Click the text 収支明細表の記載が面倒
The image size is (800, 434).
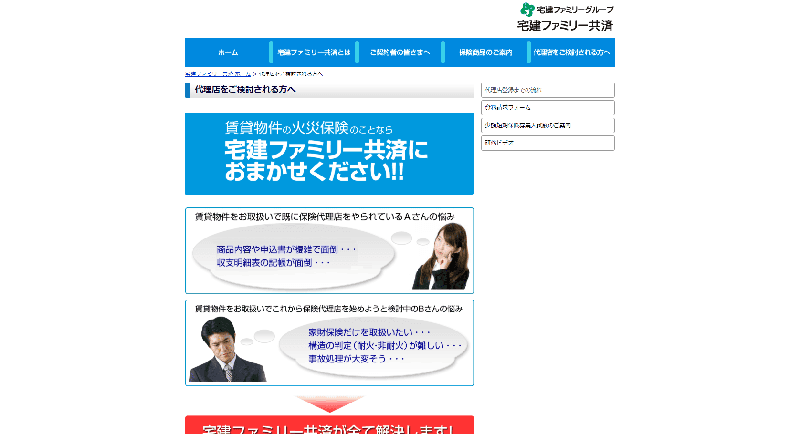(273, 263)
